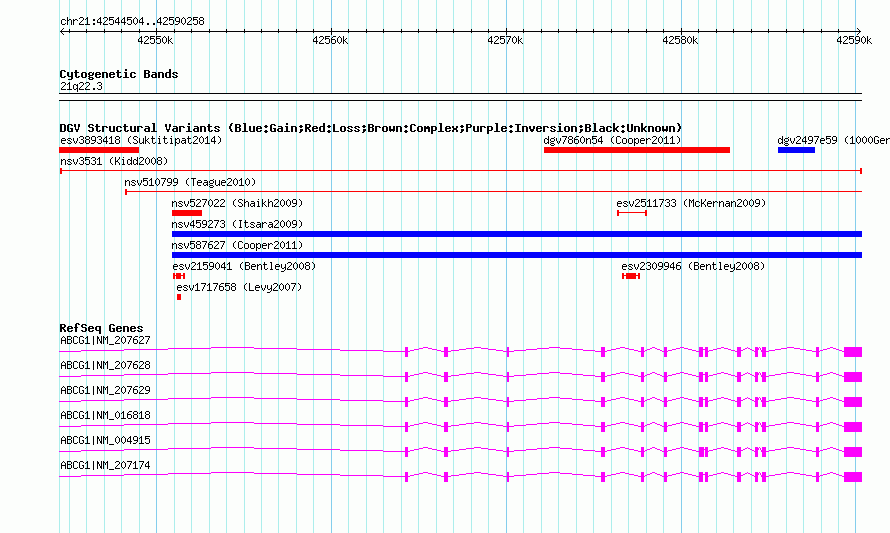This screenshot has width=890, height=533.
Task: Click the last exon block of NM_207627
Action: [x=853, y=352]
